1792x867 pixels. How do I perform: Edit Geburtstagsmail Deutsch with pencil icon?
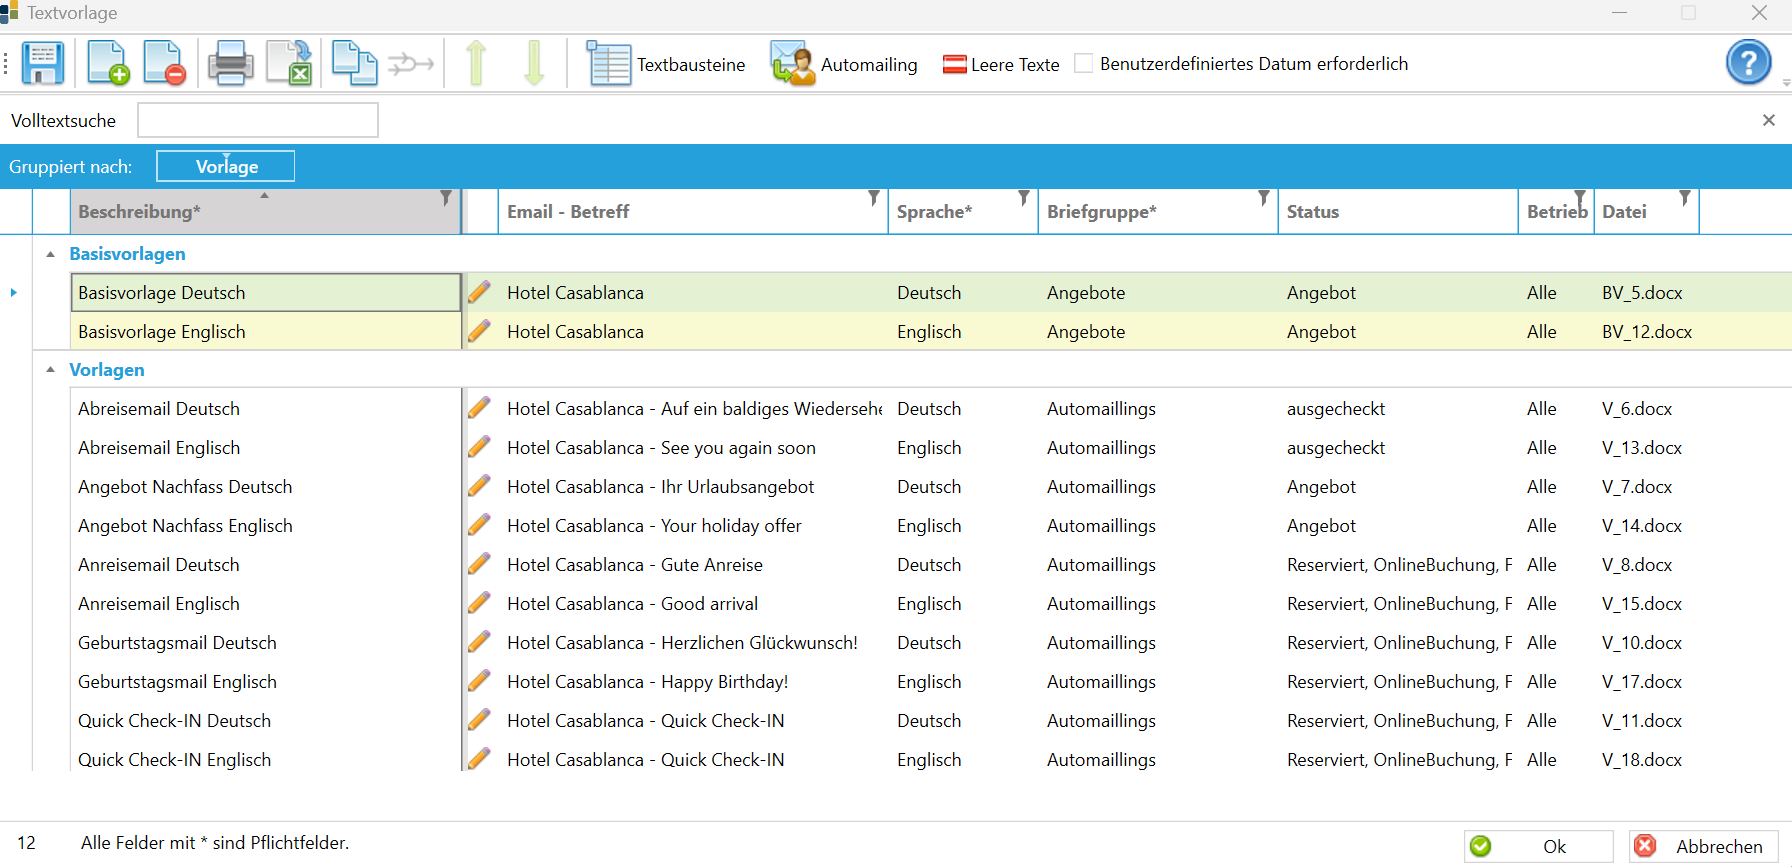tap(480, 642)
